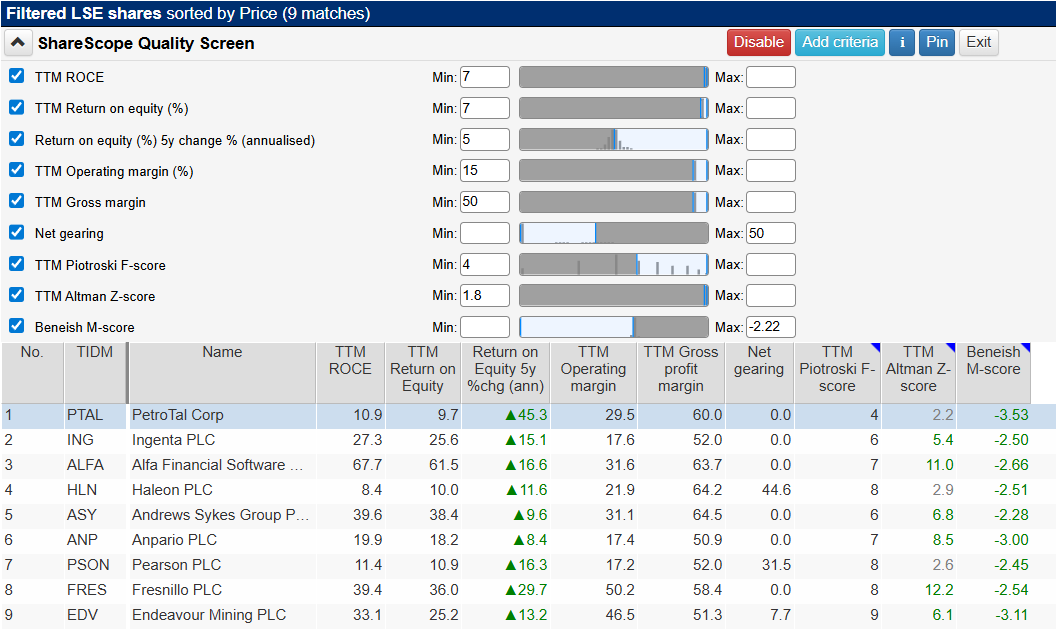
Task: Click the Add criteria button
Action: click(839, 42)
